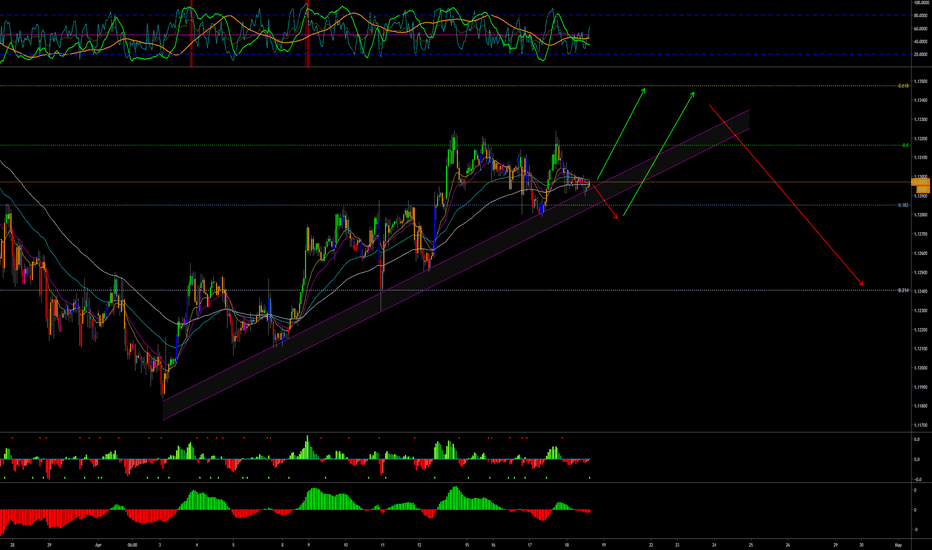Click the 15 date label on time axis
Screen dimensions: 932x550
pos(467,545)
